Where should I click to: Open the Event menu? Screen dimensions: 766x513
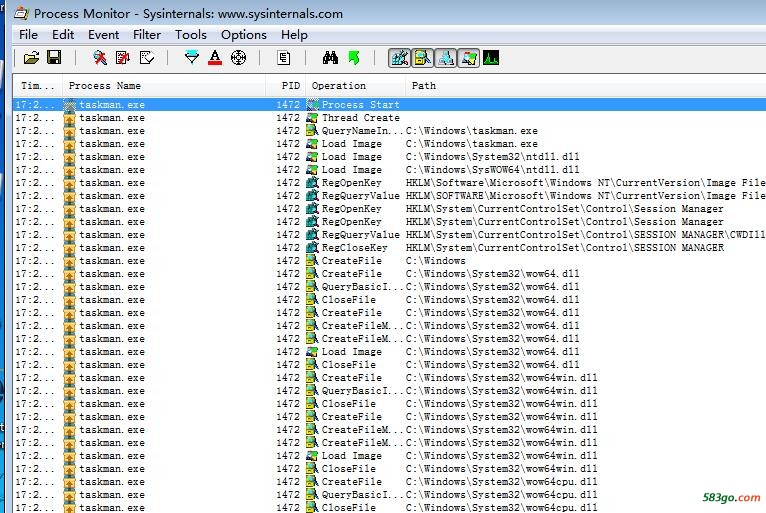pyautogui.click(x=103, y=35)
